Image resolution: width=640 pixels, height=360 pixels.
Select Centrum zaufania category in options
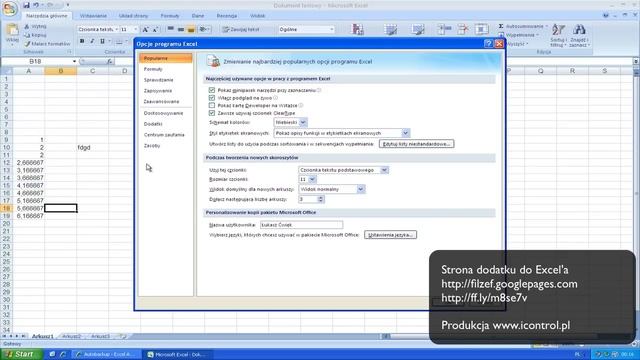pos(164,135)
